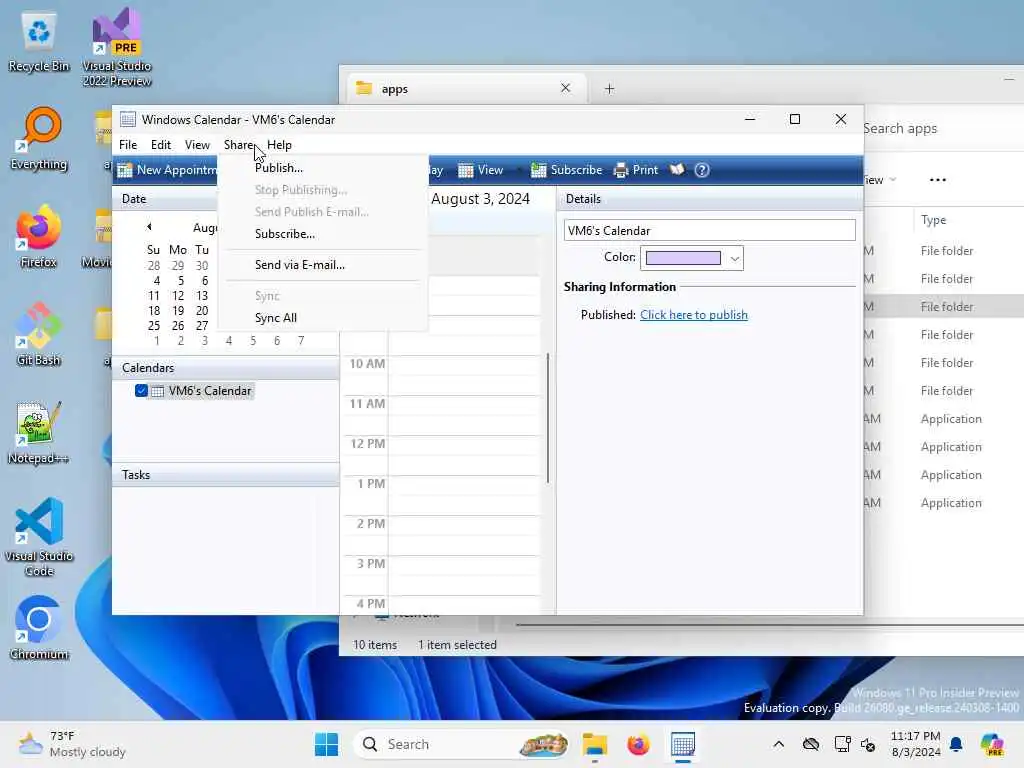This screenshot has width=1024, height=768.
Task: Select August 20 in mini calendar
Action: pos(202,311)
